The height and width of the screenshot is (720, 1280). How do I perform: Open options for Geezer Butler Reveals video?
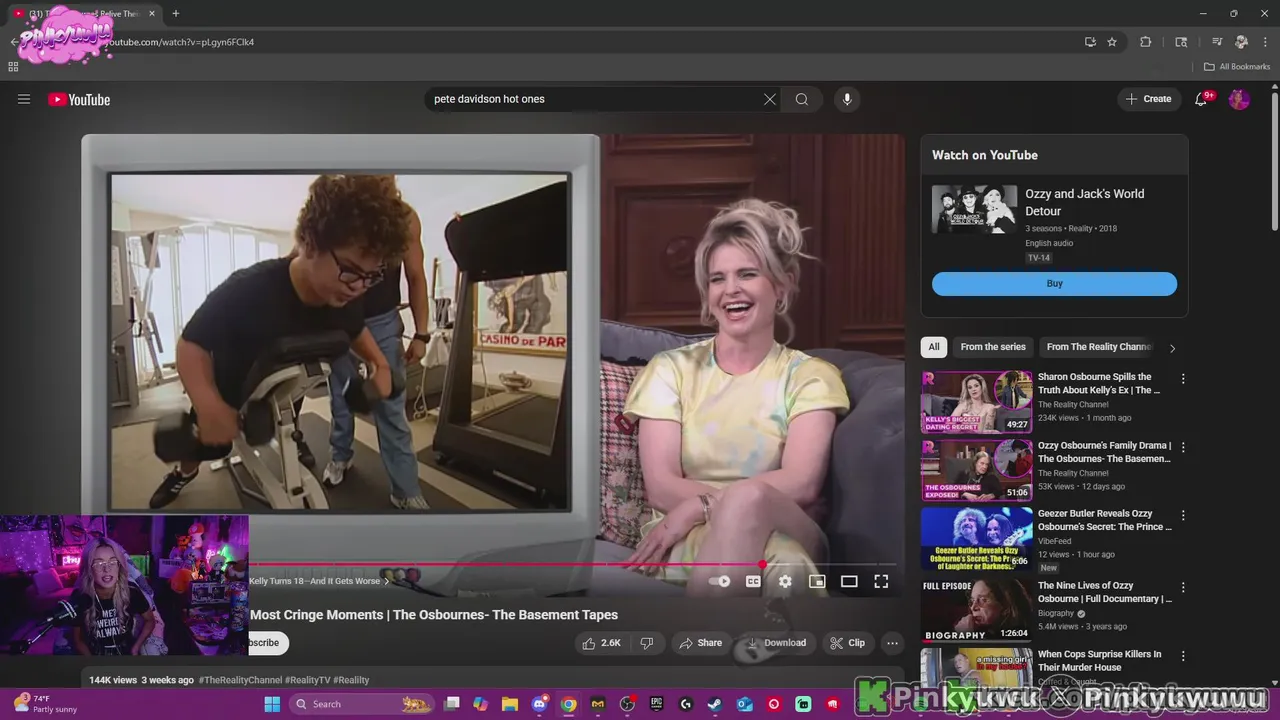click(x=1183, y=515)
